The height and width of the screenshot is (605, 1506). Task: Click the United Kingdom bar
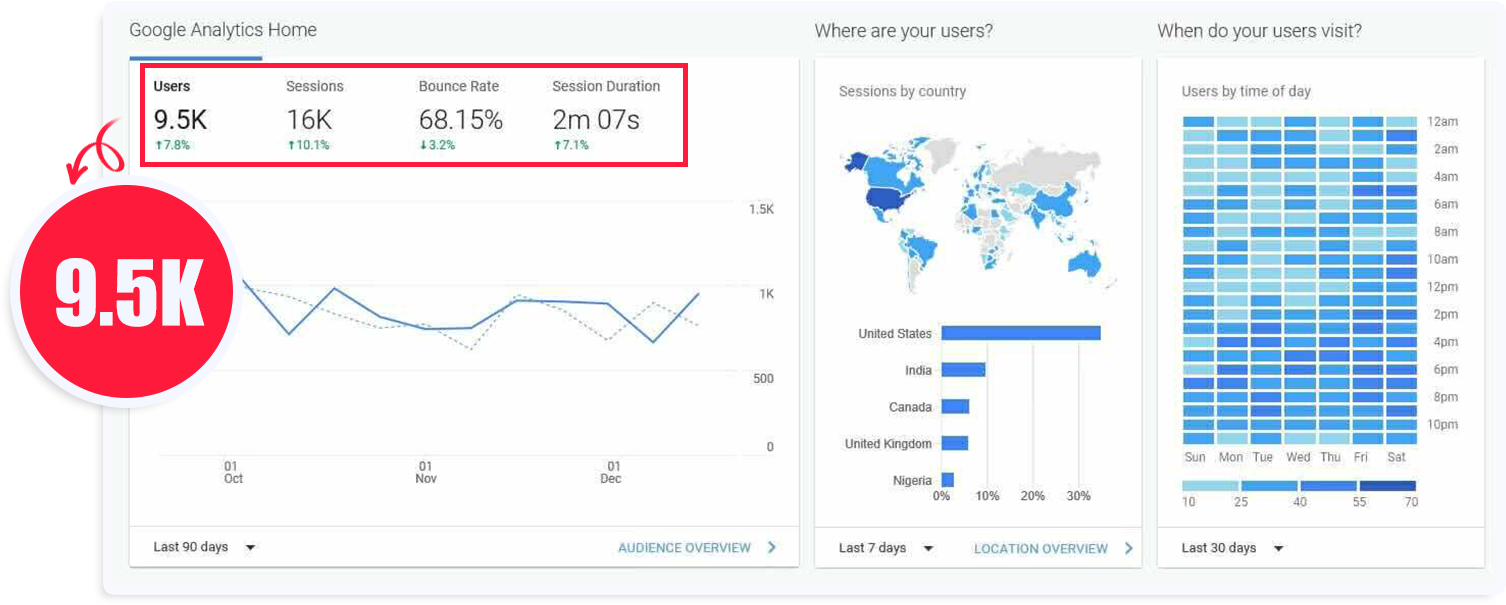pyautogui.click(x=954, y=443)
